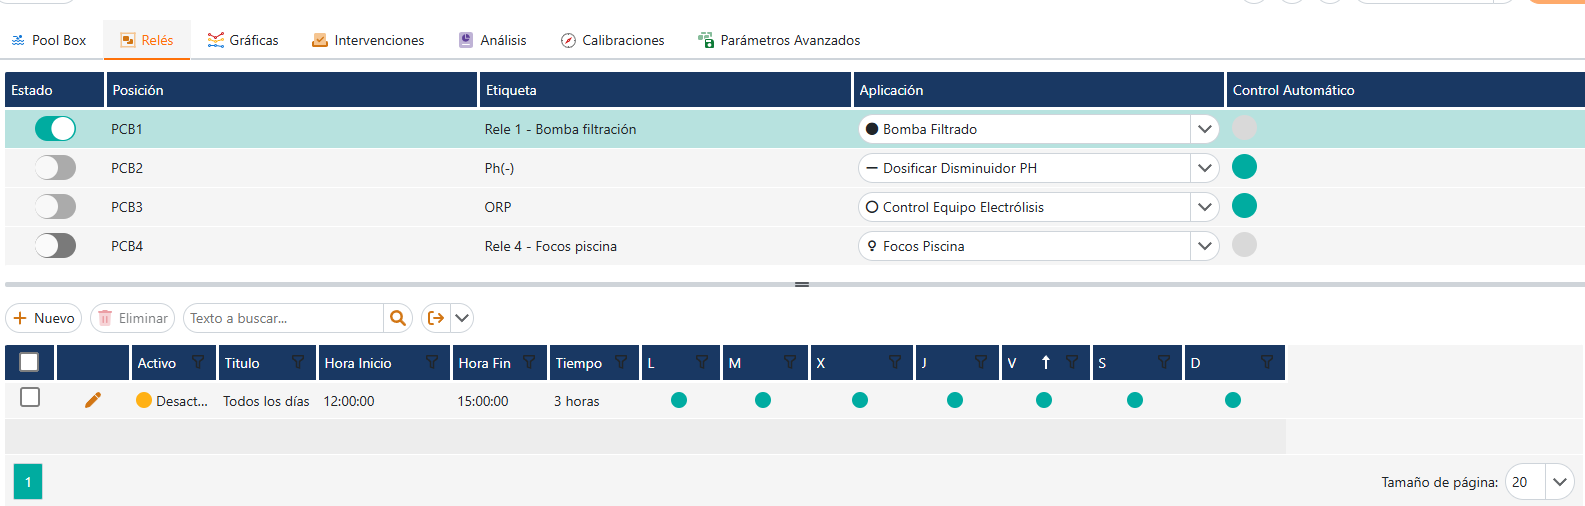Click PCB3 automatic control green indicator
This screenshot has height=506, width=1585.
point(1244,206)
